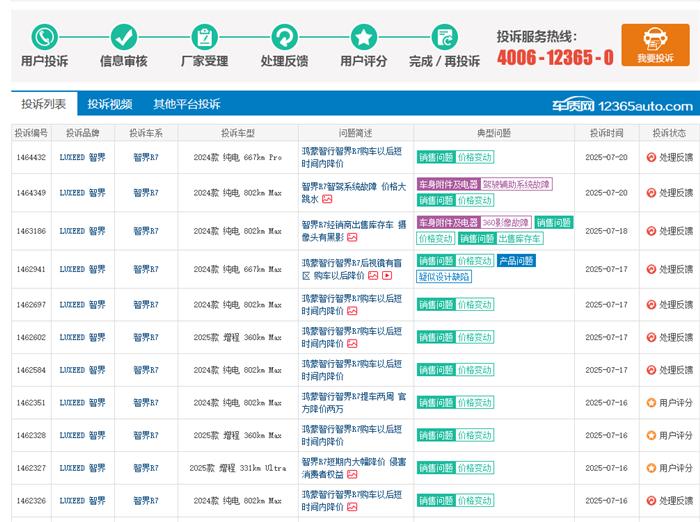The image size is (700, 522).
Task: Open LUXEED 智界 brand link in row 1464432
Action: pyautogui.click(x=82, y=157)
